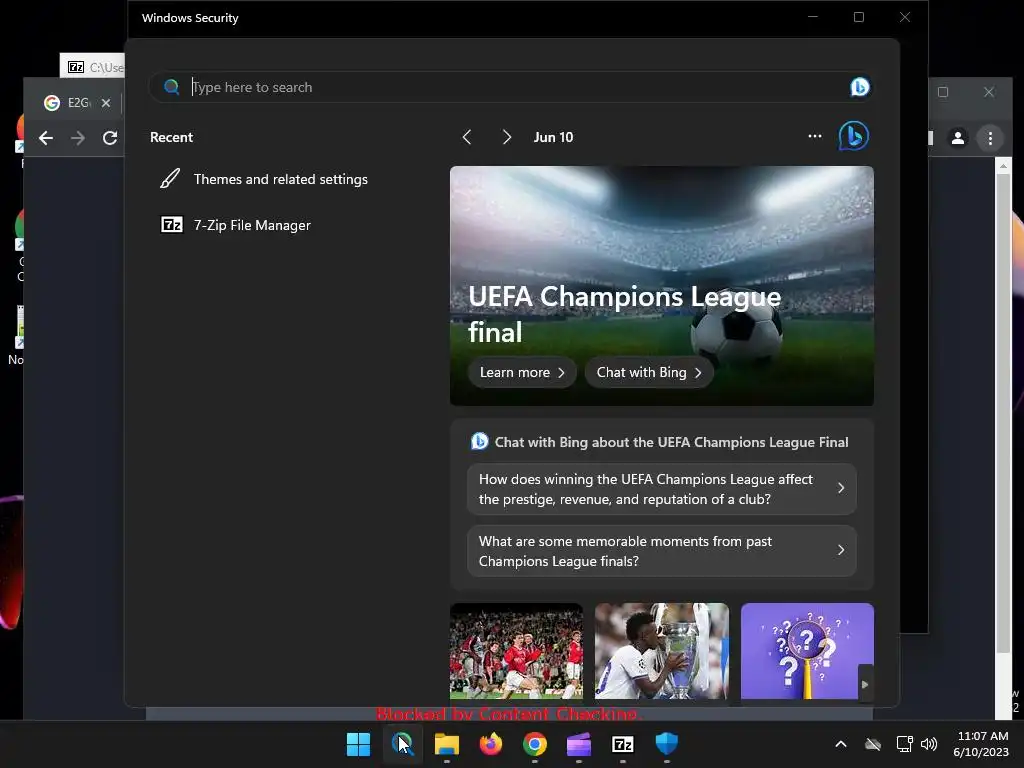The height and width of the screenshot is (768, 1024).
Task: Open the Chrome profile avatar icon
Action: 957,138
